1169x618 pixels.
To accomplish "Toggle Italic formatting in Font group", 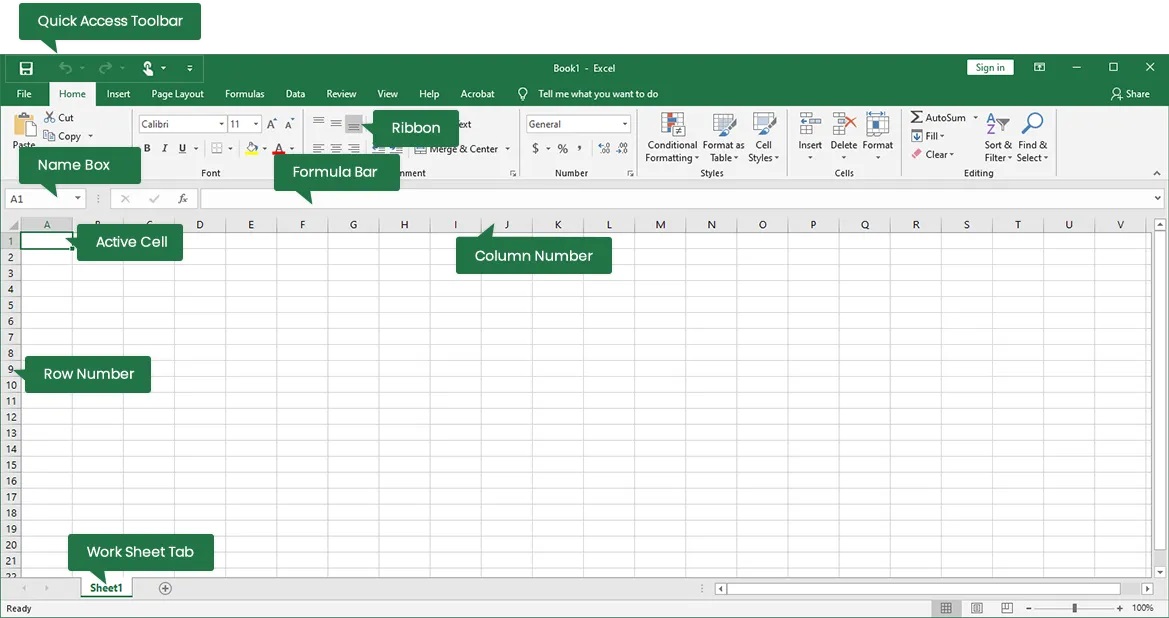I will 164,149.
